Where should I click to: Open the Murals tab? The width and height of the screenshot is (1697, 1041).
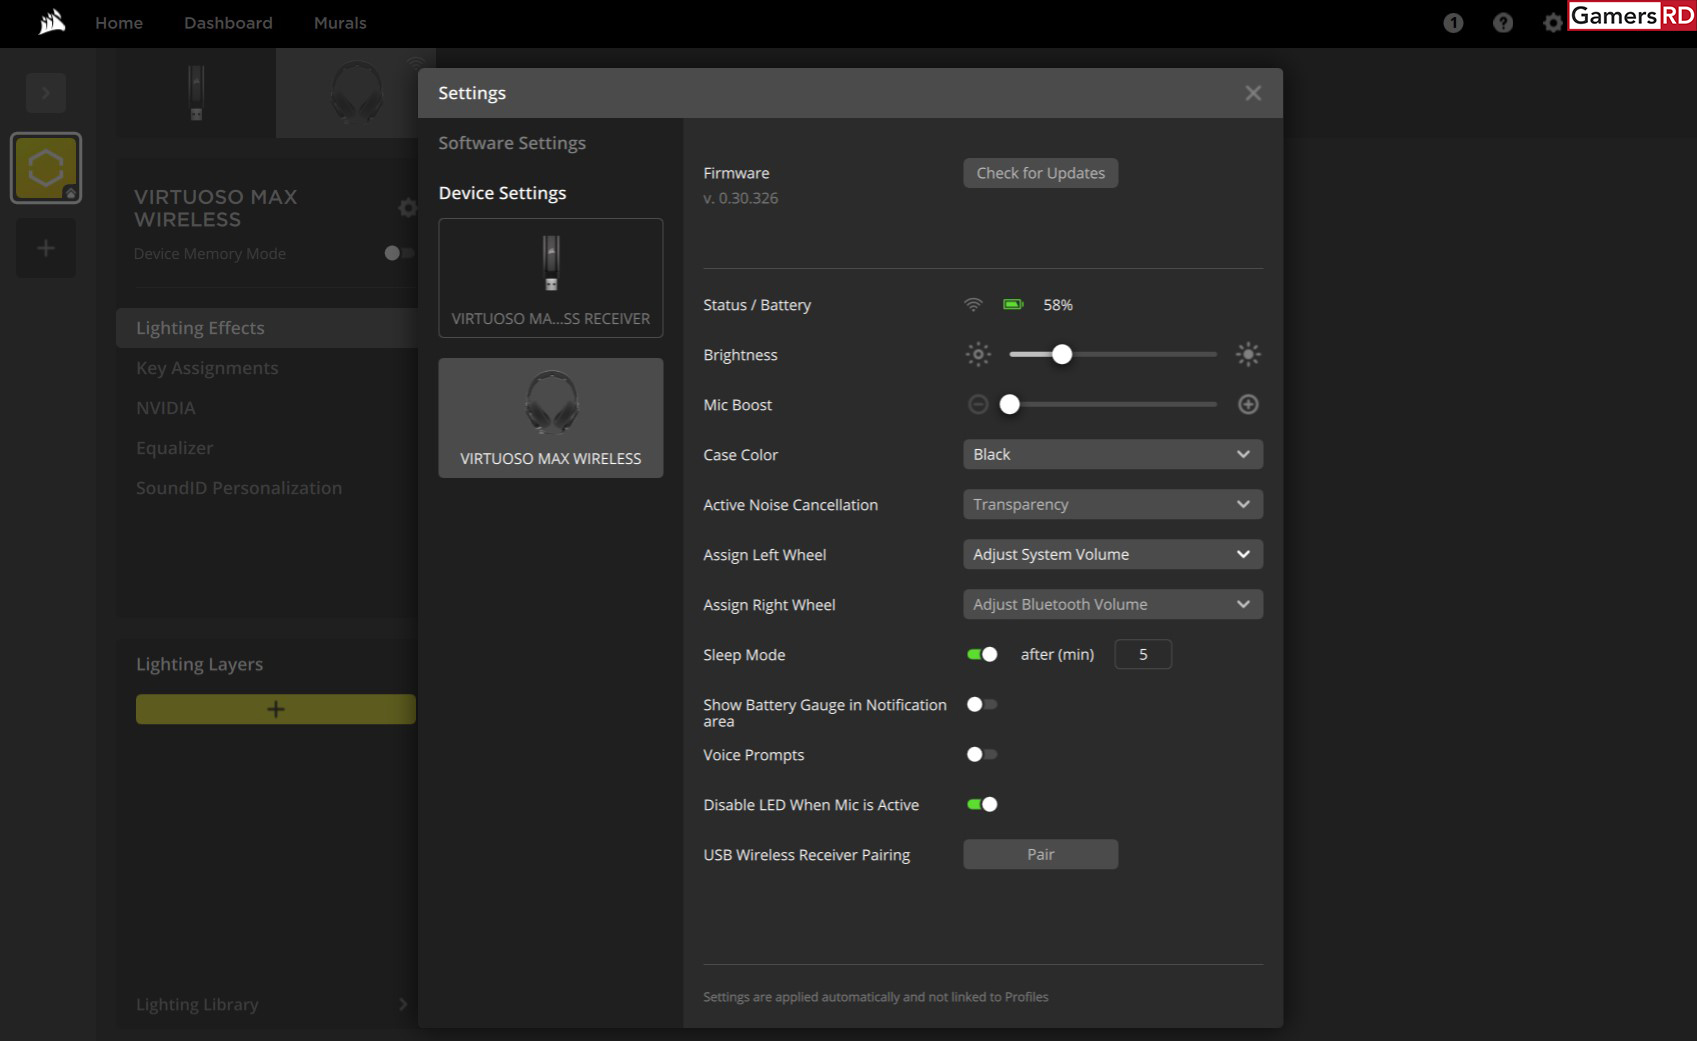[x=340, y=23]
